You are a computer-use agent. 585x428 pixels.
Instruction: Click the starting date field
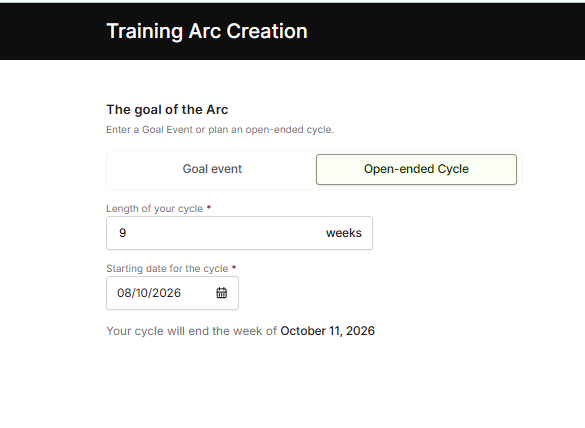point(172,293)
